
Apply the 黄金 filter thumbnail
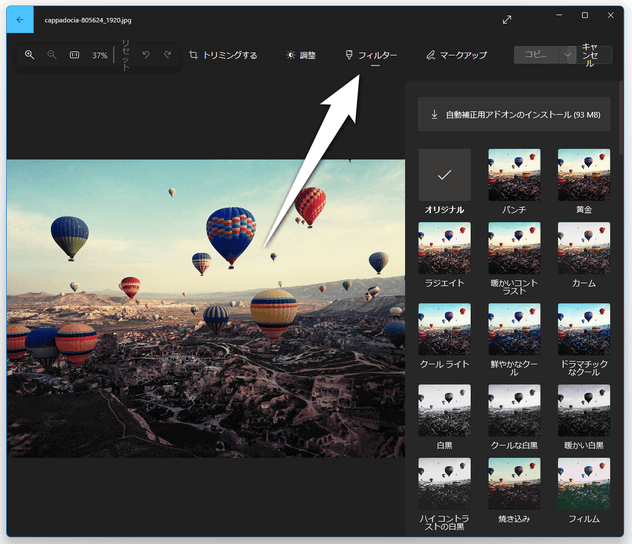(x=584, y=175)
